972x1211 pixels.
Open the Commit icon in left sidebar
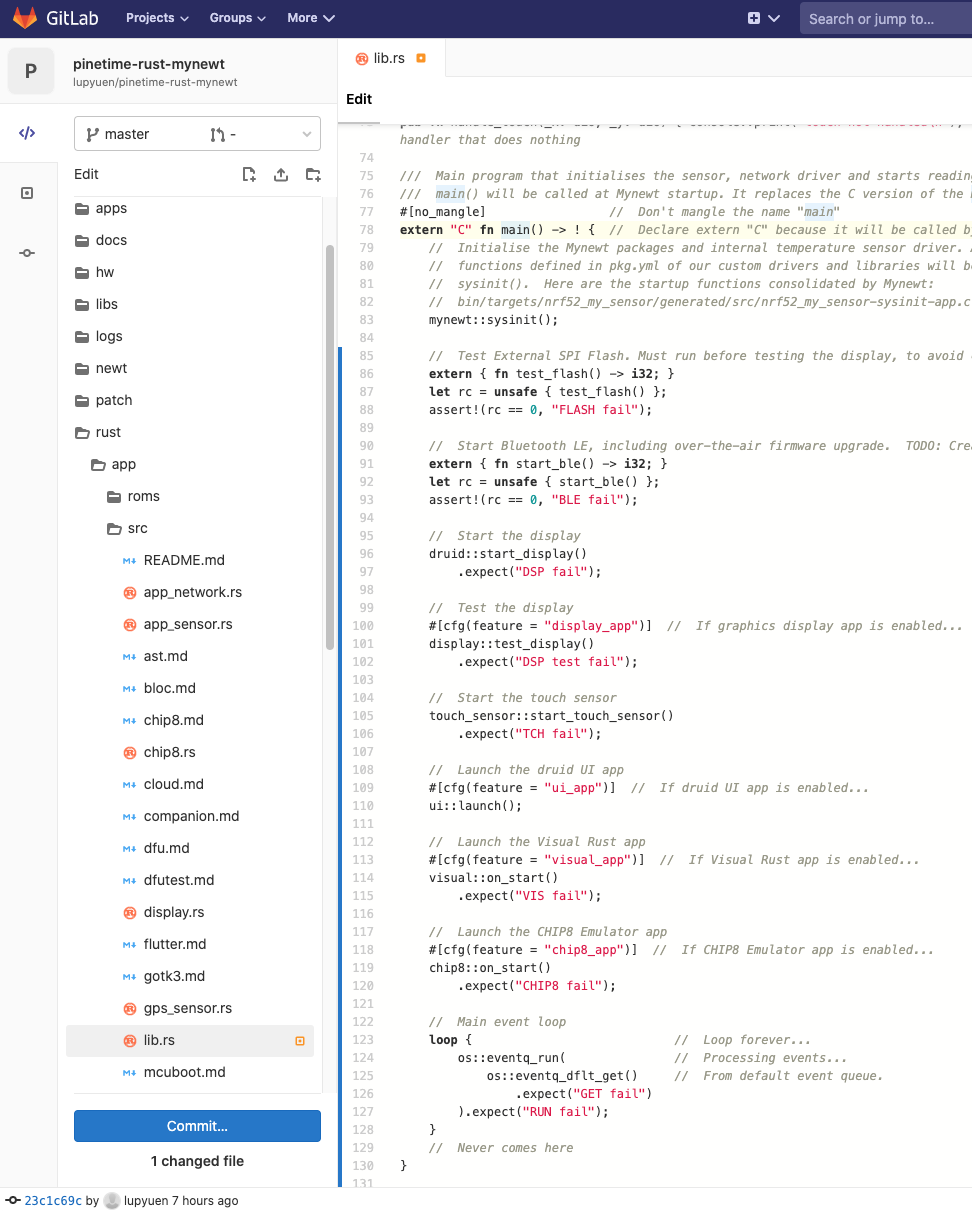[28, 253]
